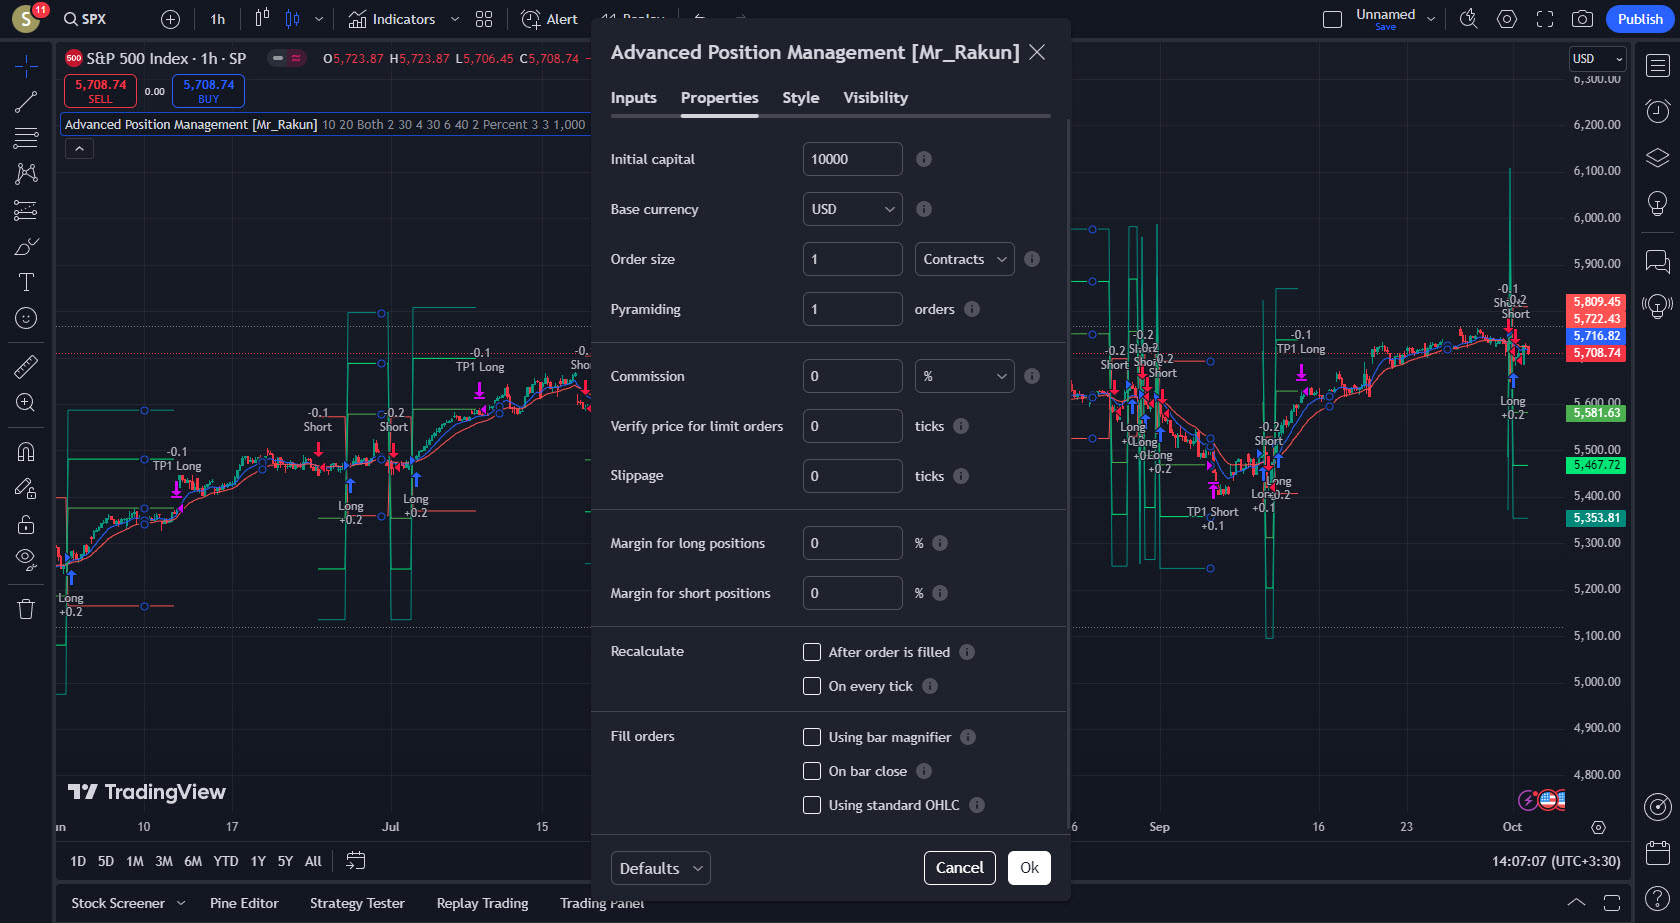Click the info icon beside Initial capital
Viewport: 1680px width, 923px height.
coord(924,159)
